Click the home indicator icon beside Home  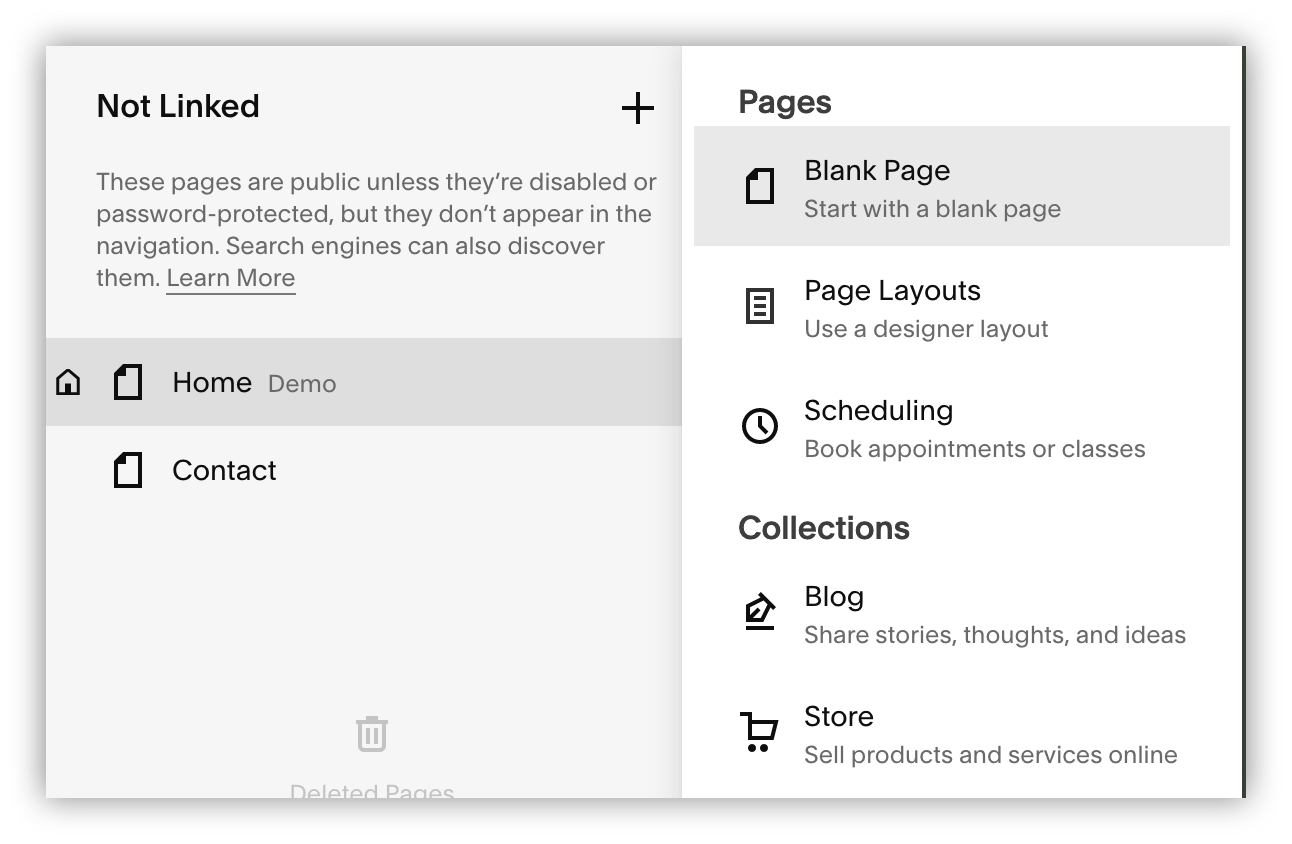click(68, 382)
